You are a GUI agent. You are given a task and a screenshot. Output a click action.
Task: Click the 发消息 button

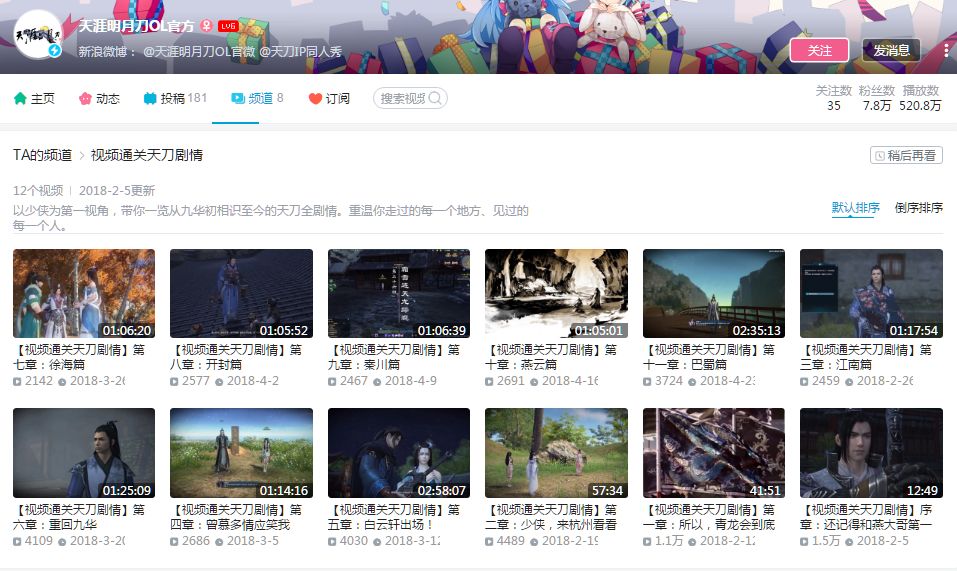coord(891,50)
